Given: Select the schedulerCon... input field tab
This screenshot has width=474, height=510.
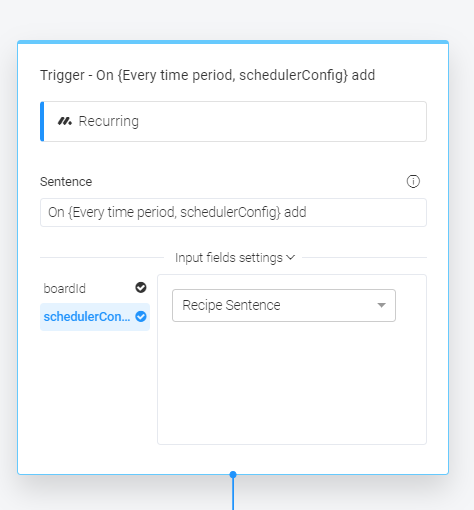Looking at the screenshot, I should [x=95, y=317].
